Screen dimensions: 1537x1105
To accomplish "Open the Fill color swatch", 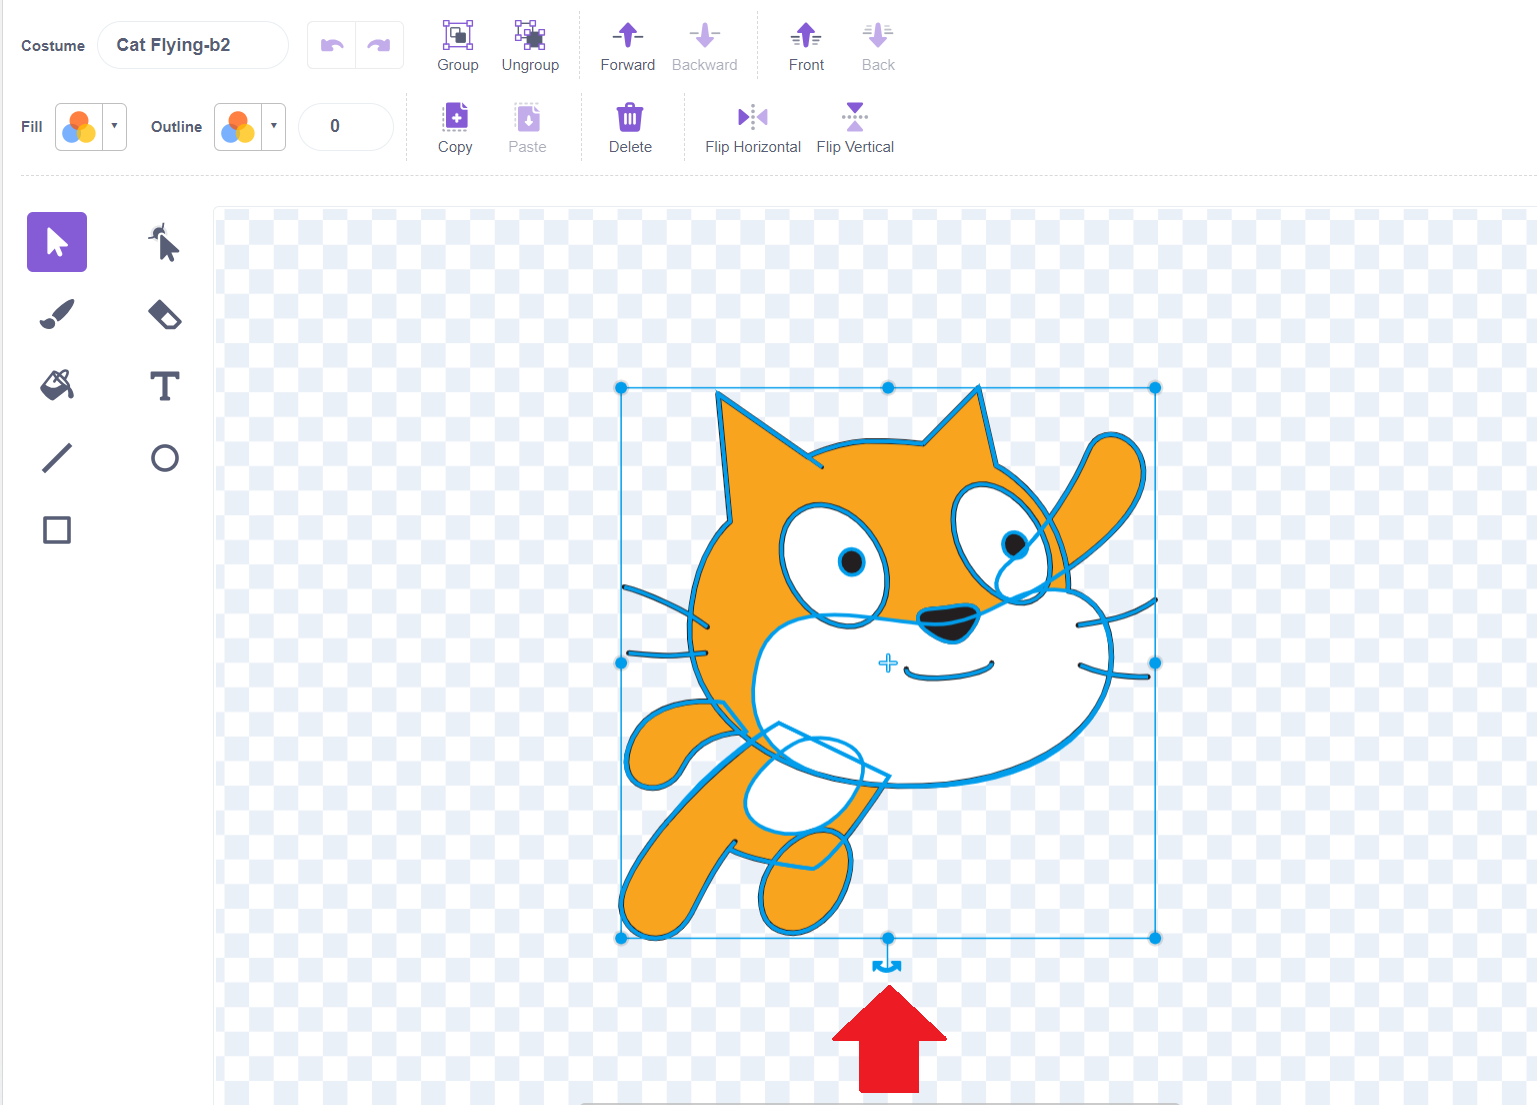I will [x=79, y=127].
